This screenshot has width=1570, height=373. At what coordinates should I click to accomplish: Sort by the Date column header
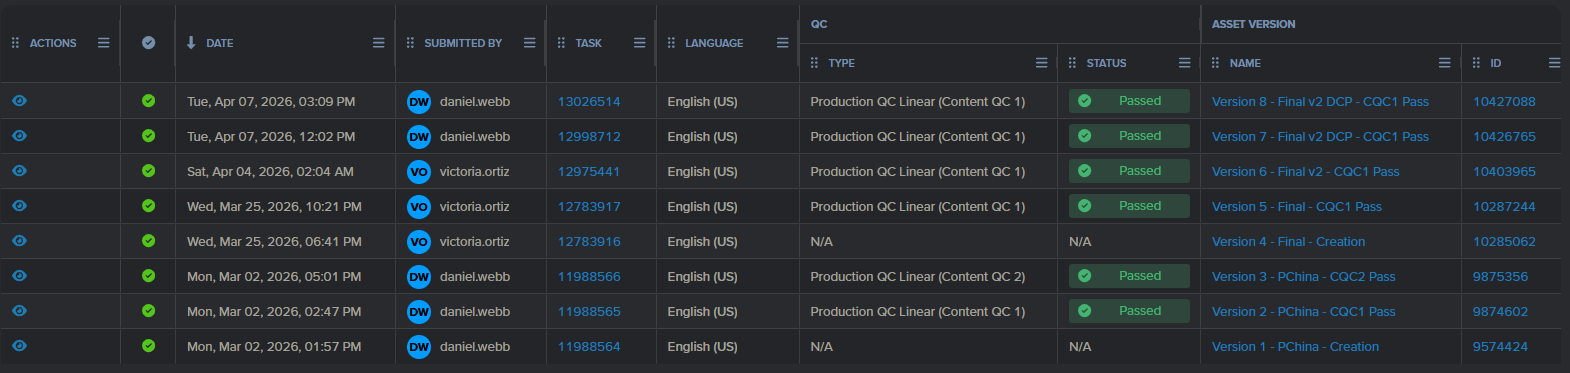(219, 43)
